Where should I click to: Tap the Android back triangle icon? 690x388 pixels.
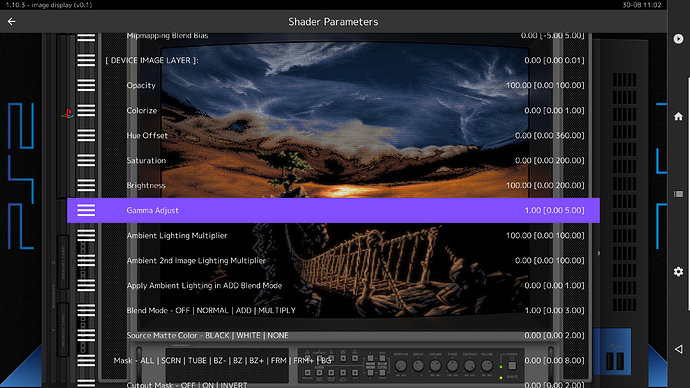coord(678,349)
